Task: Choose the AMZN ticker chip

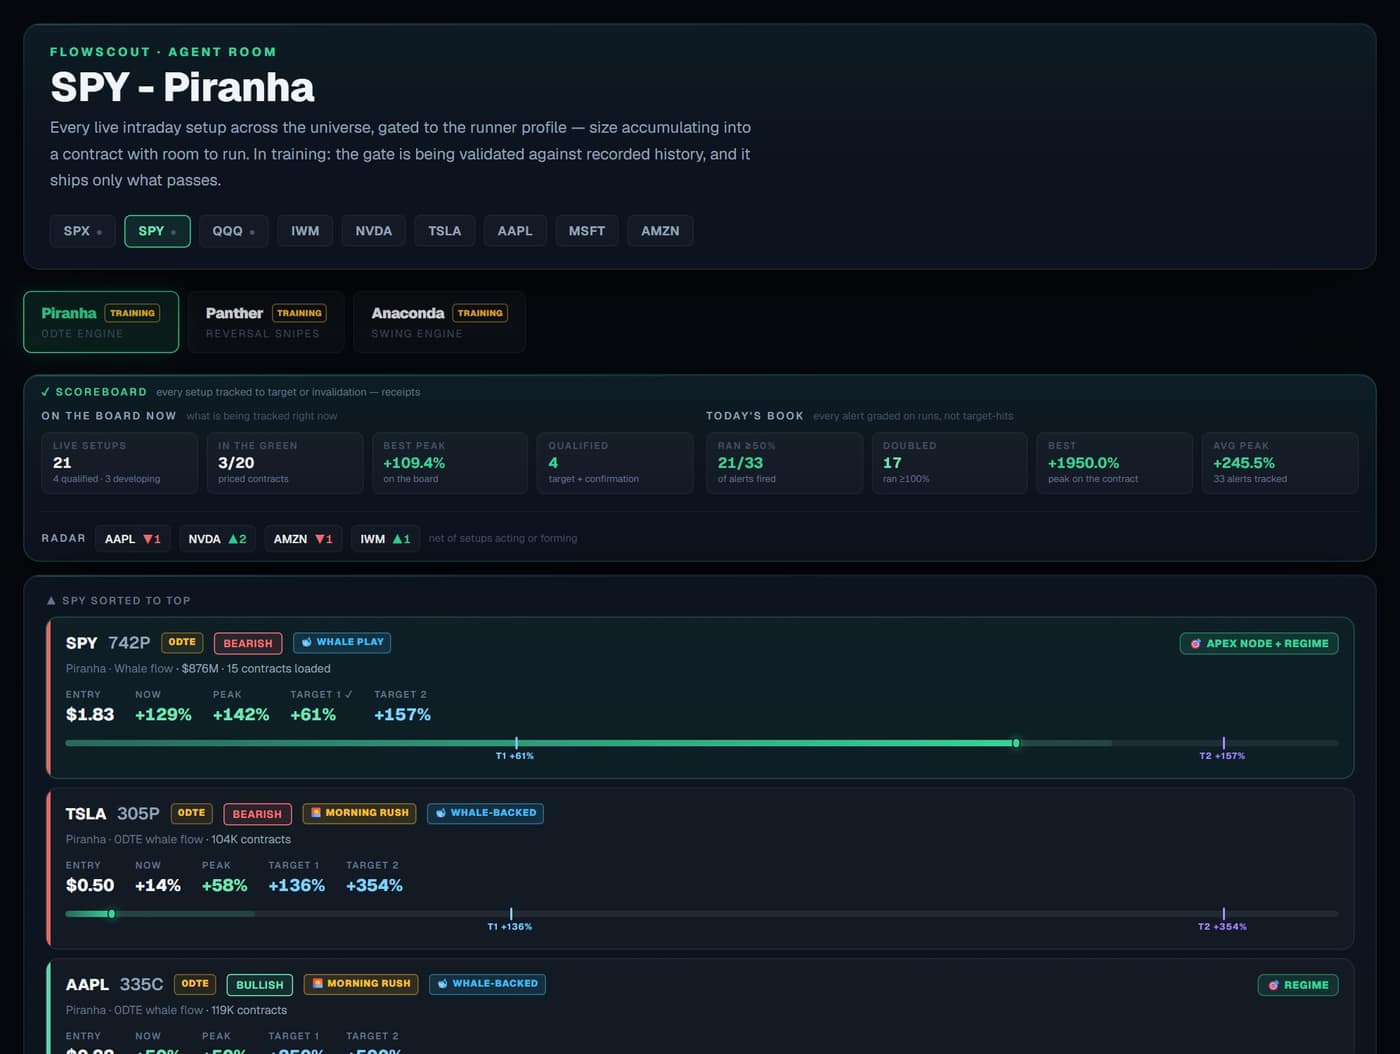Action: (x=660, y=231)
